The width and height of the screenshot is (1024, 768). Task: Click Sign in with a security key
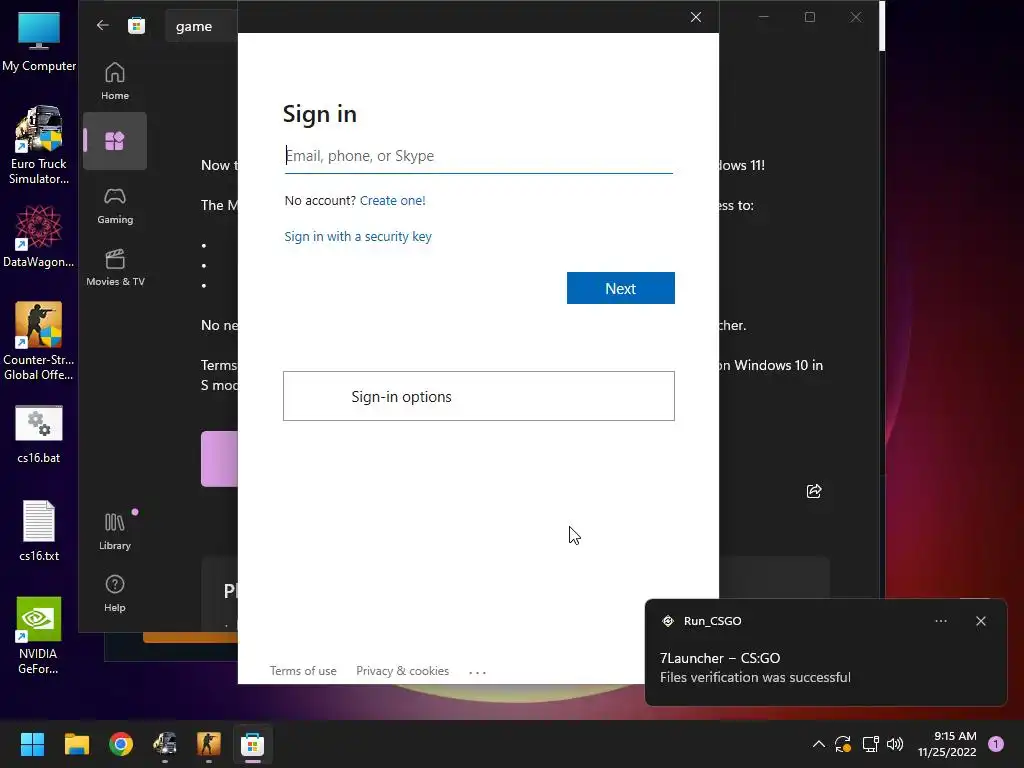click(358, 236)
